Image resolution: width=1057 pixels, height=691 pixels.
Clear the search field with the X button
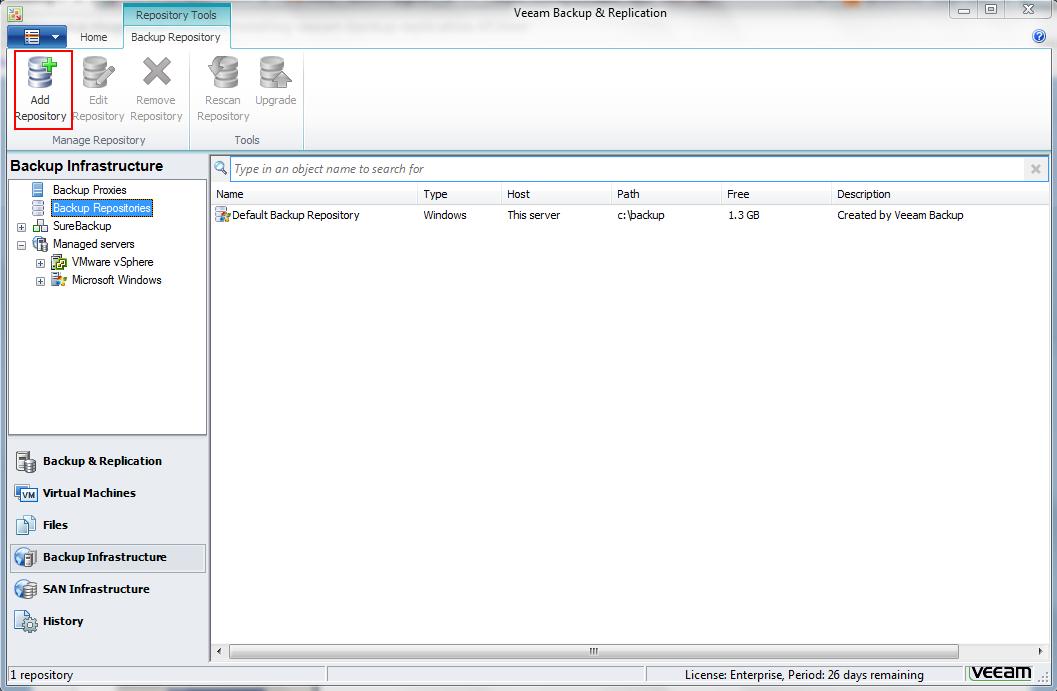1035,169
